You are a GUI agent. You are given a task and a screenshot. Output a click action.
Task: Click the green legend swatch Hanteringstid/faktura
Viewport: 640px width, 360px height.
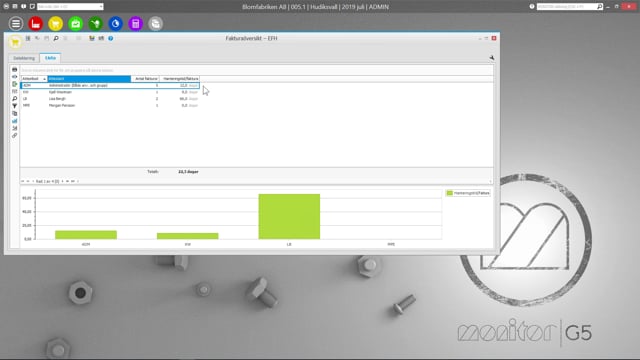tap(449, 193)
